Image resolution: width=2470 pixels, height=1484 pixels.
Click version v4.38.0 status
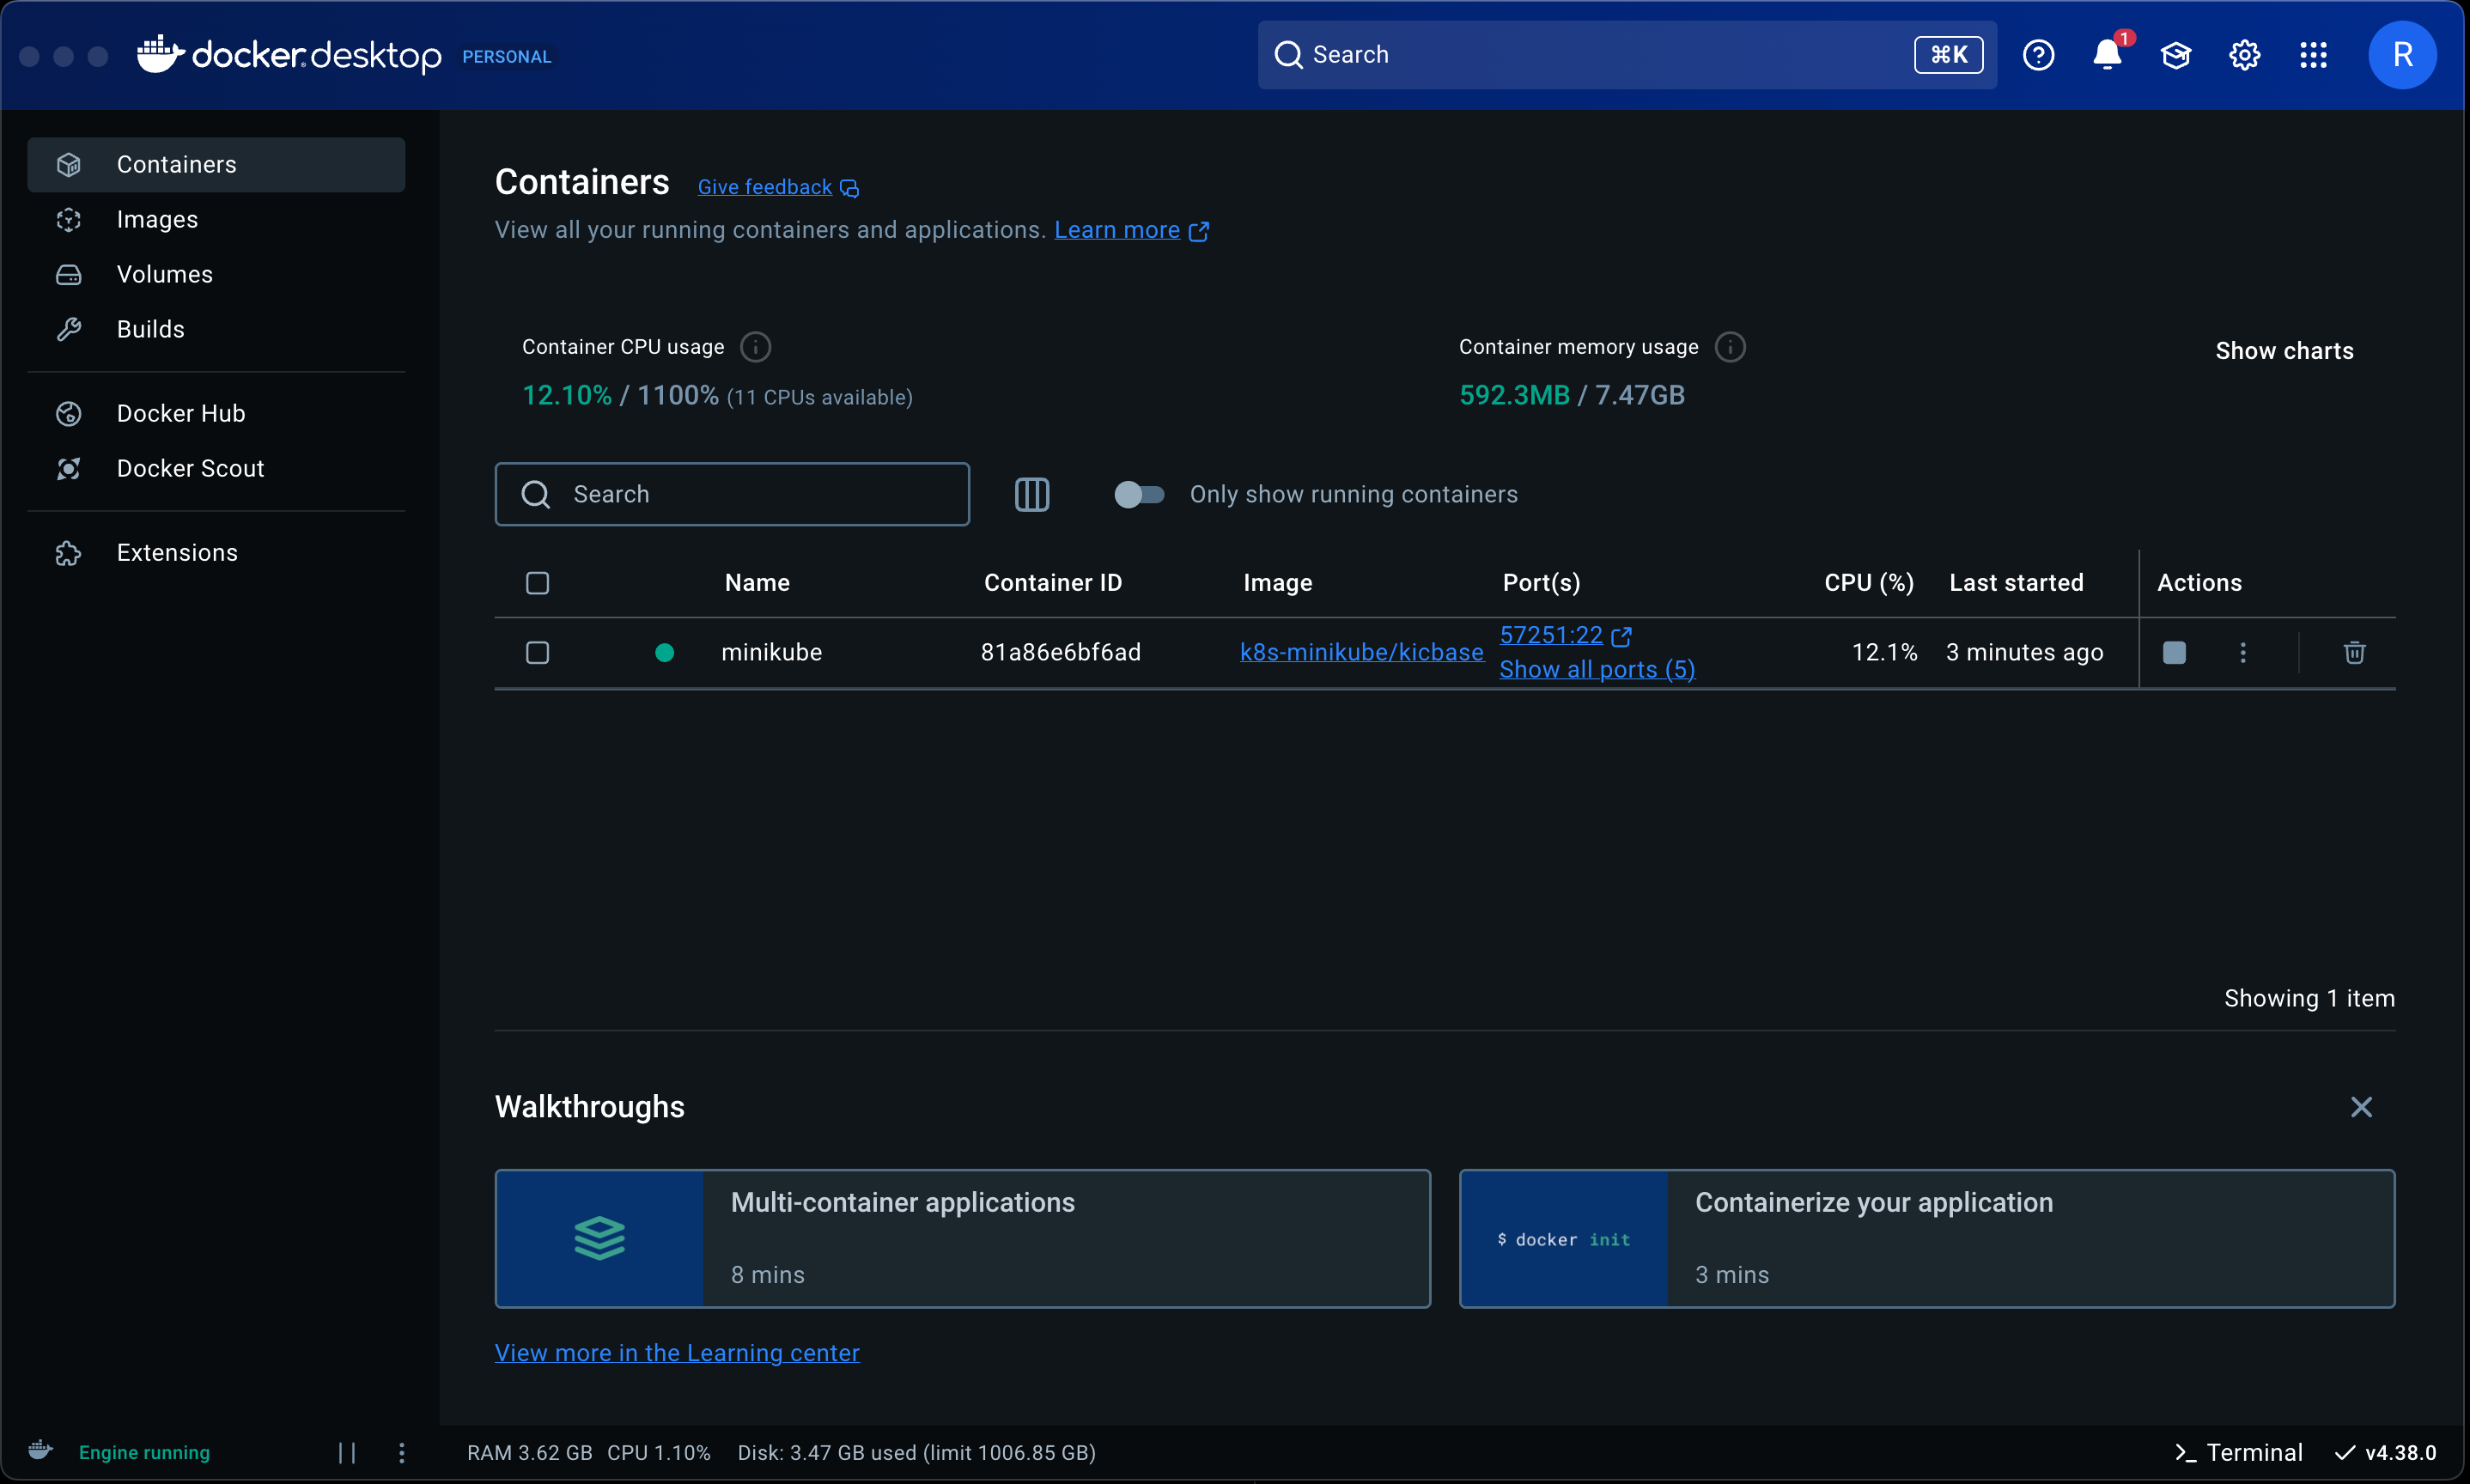(2386, 1453)
